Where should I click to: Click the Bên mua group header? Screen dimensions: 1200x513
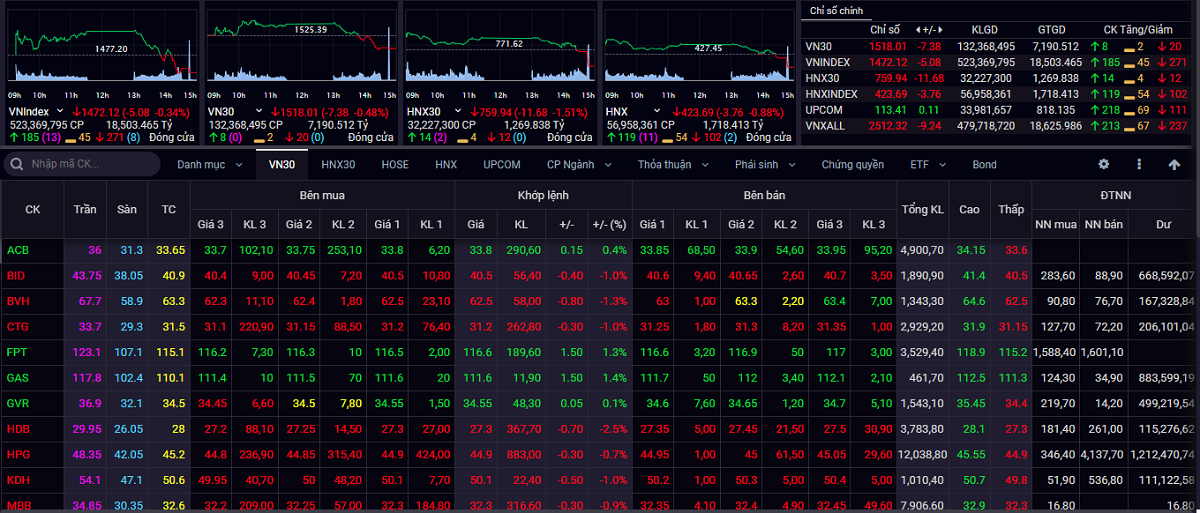click(322, 197)
